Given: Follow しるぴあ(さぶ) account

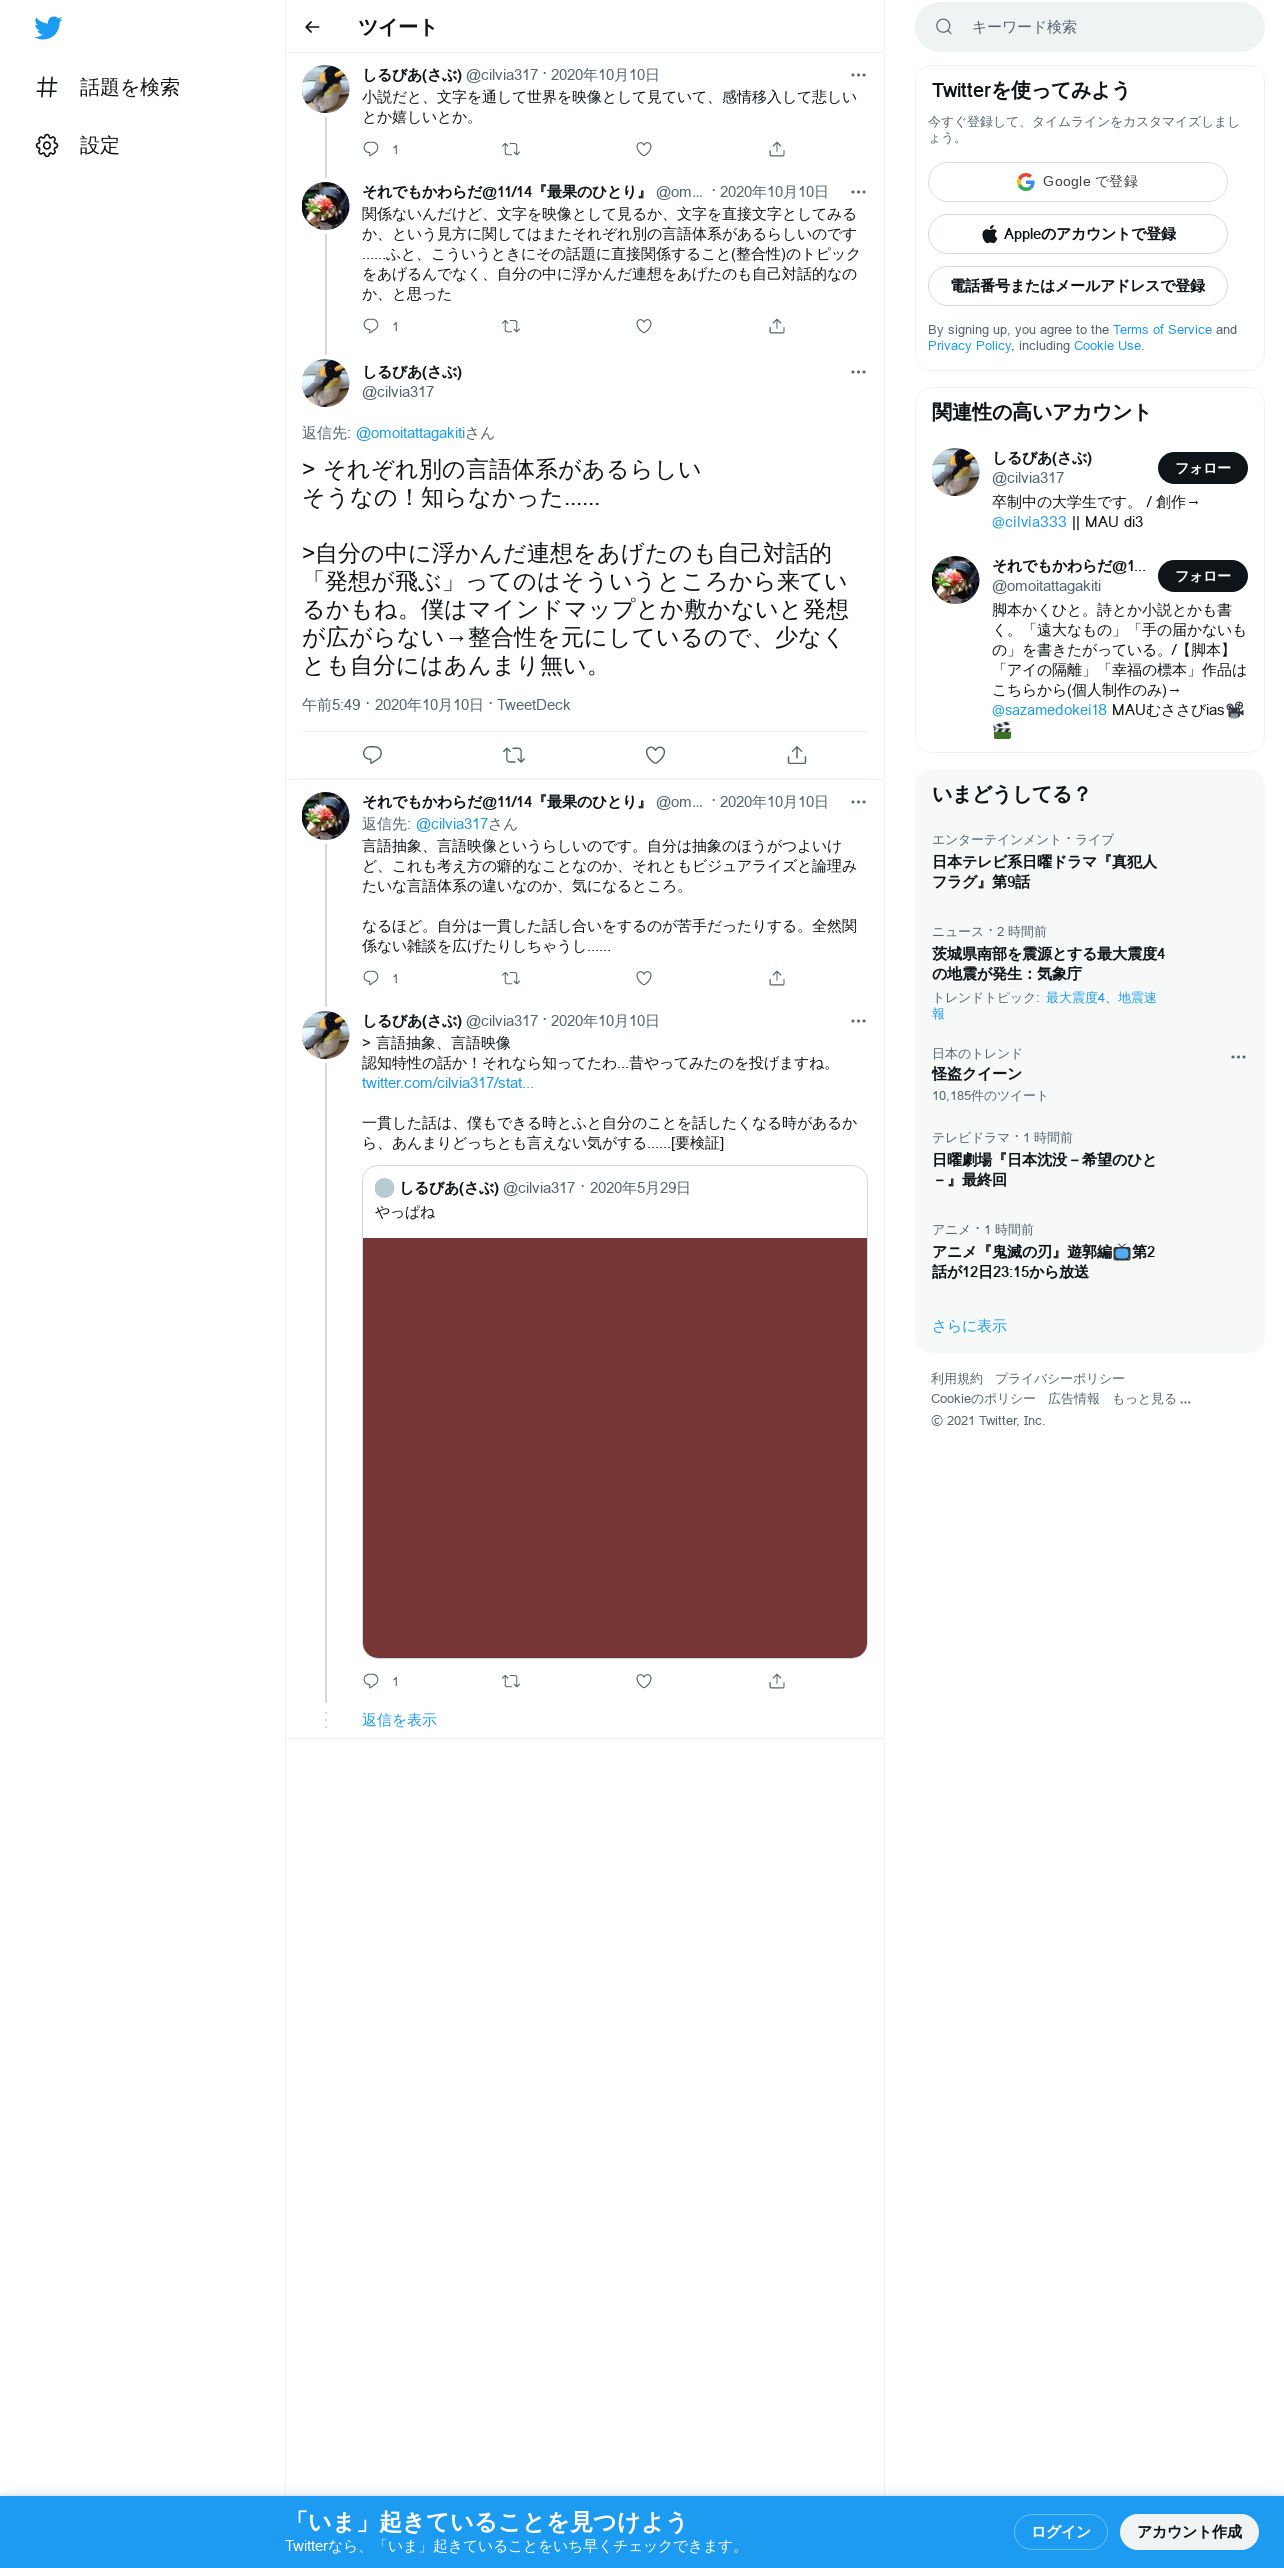Looking at the screenshot, I should 1202,468.
